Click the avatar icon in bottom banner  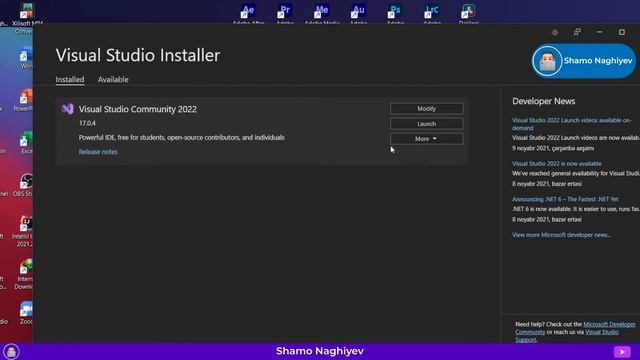(11, 351)
